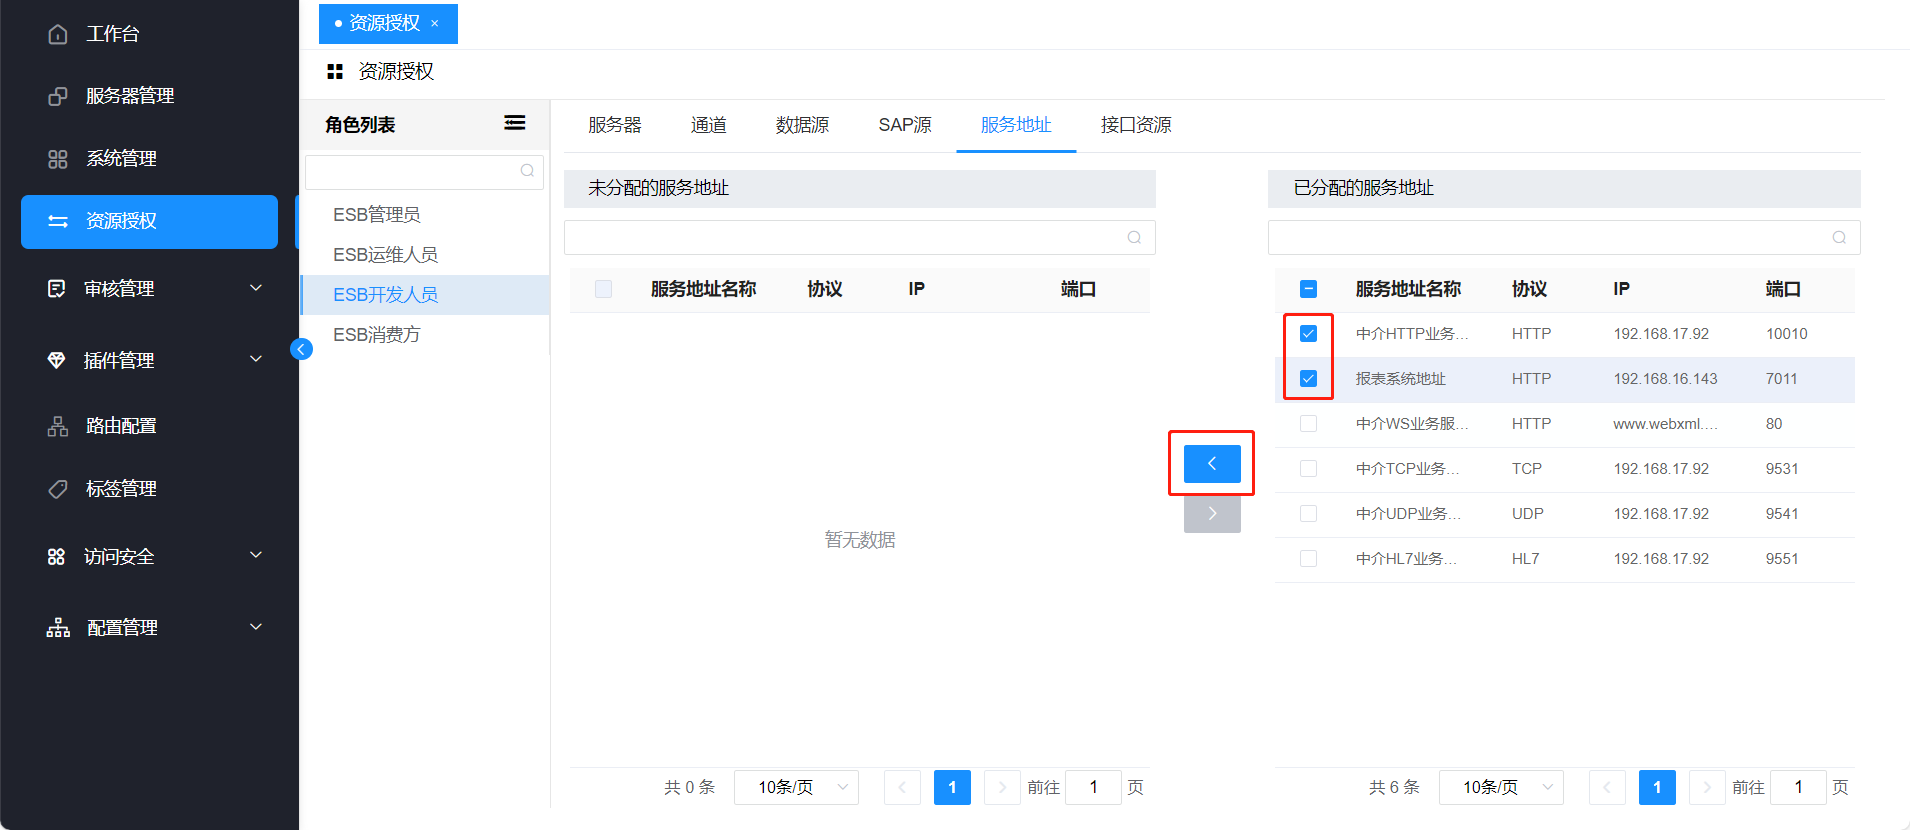Click port value 10010

click(x=1786, y=334)
